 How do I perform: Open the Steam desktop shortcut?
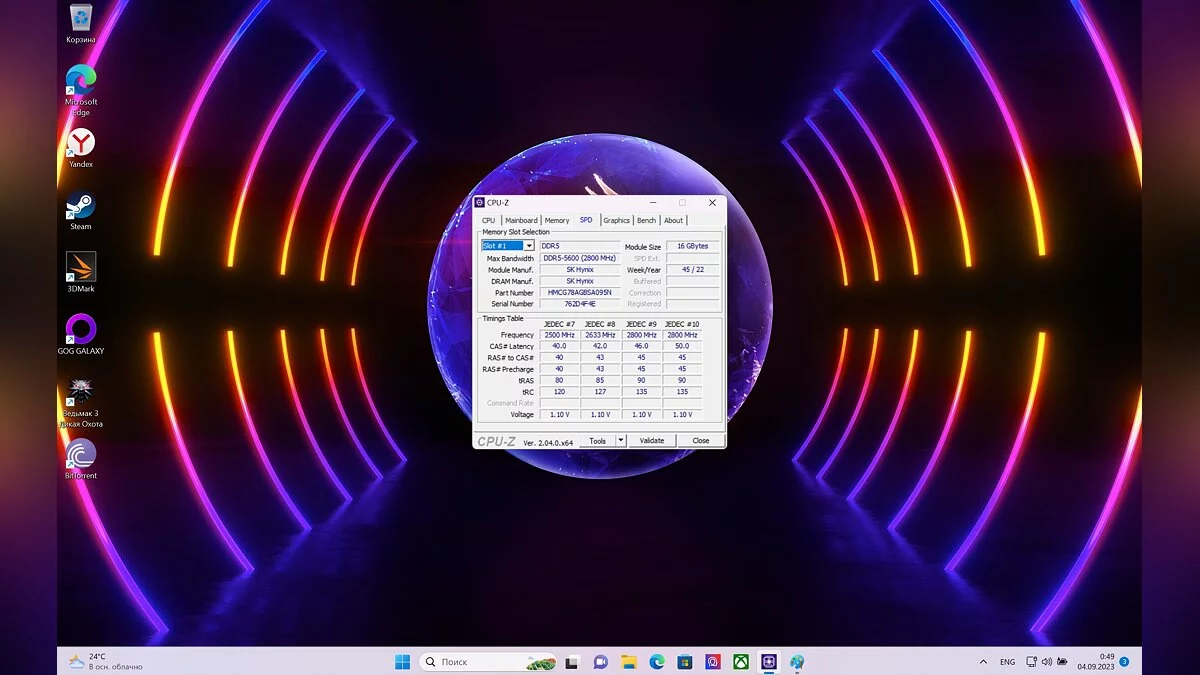(80, 207)
